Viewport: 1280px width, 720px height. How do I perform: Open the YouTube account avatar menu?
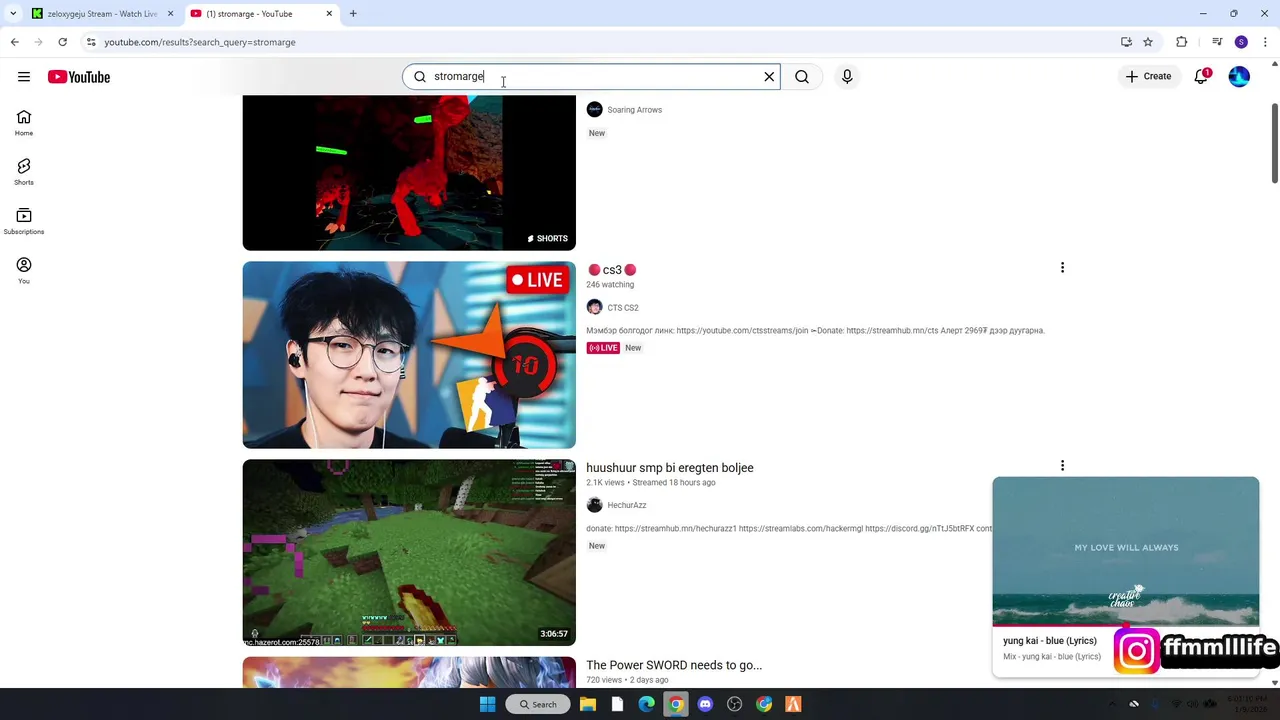point(1239,77)
